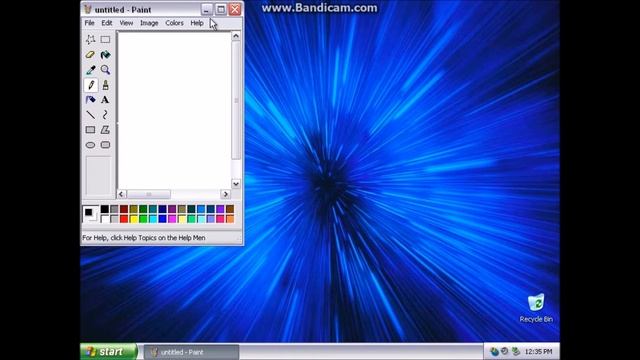Click the canvas scroll up arrow
The image size is (640, 360).
236,36
